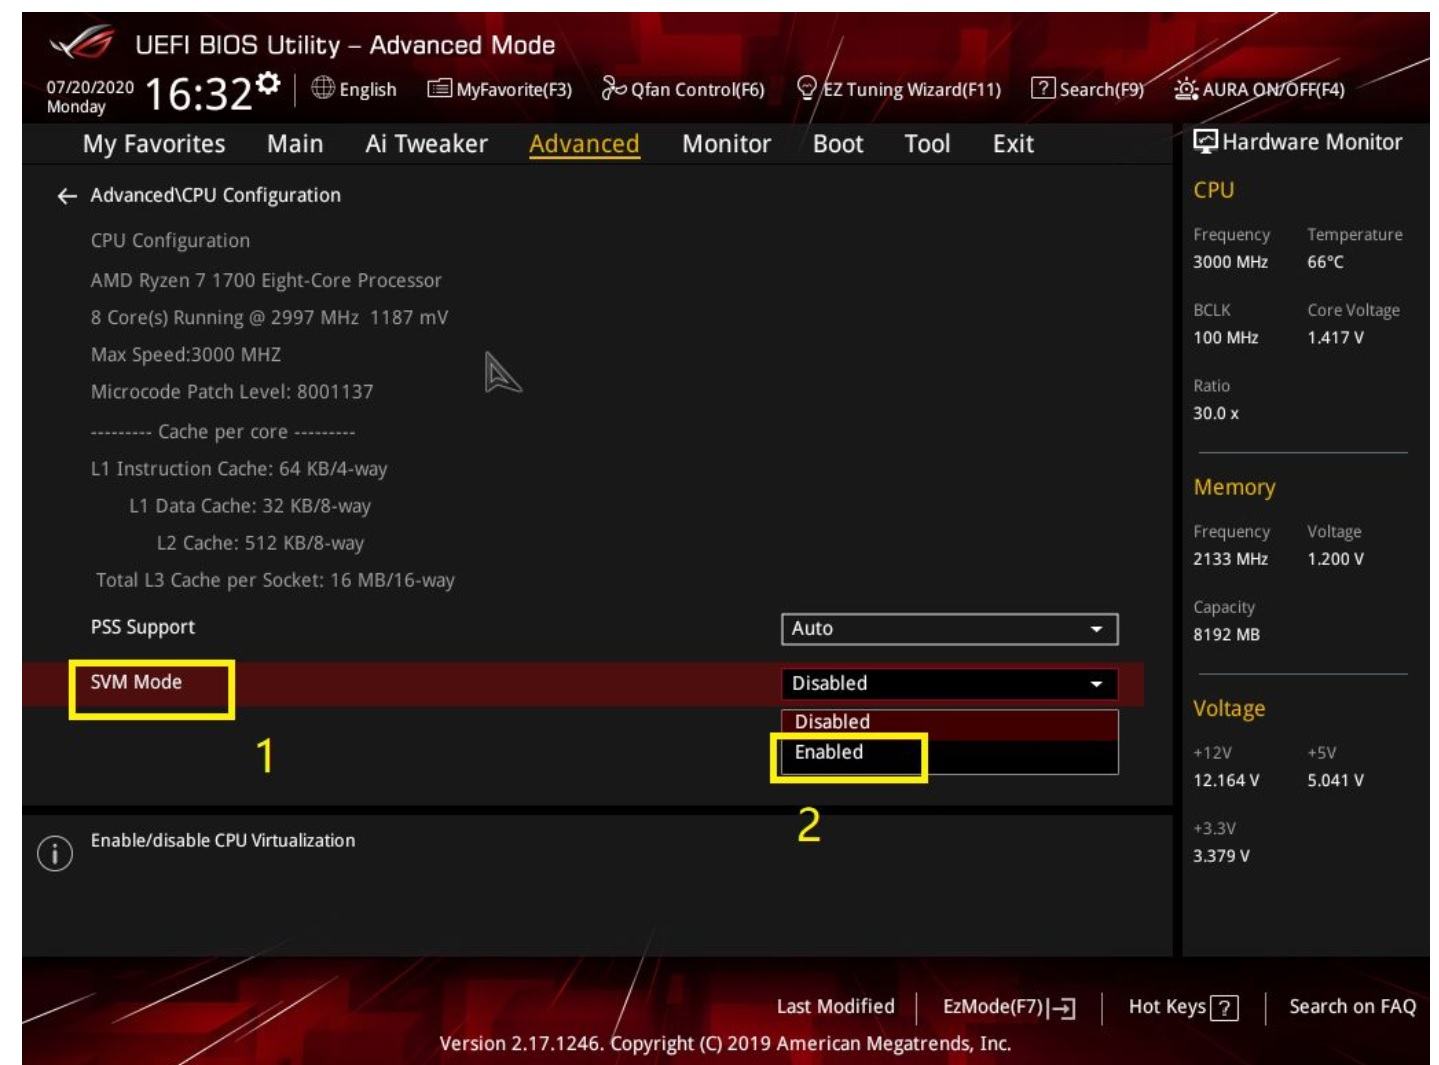Click Max Speed:3000 MHZ line
The height and width of the screenshot is (1065, 1439).
[x=186, y=355]
